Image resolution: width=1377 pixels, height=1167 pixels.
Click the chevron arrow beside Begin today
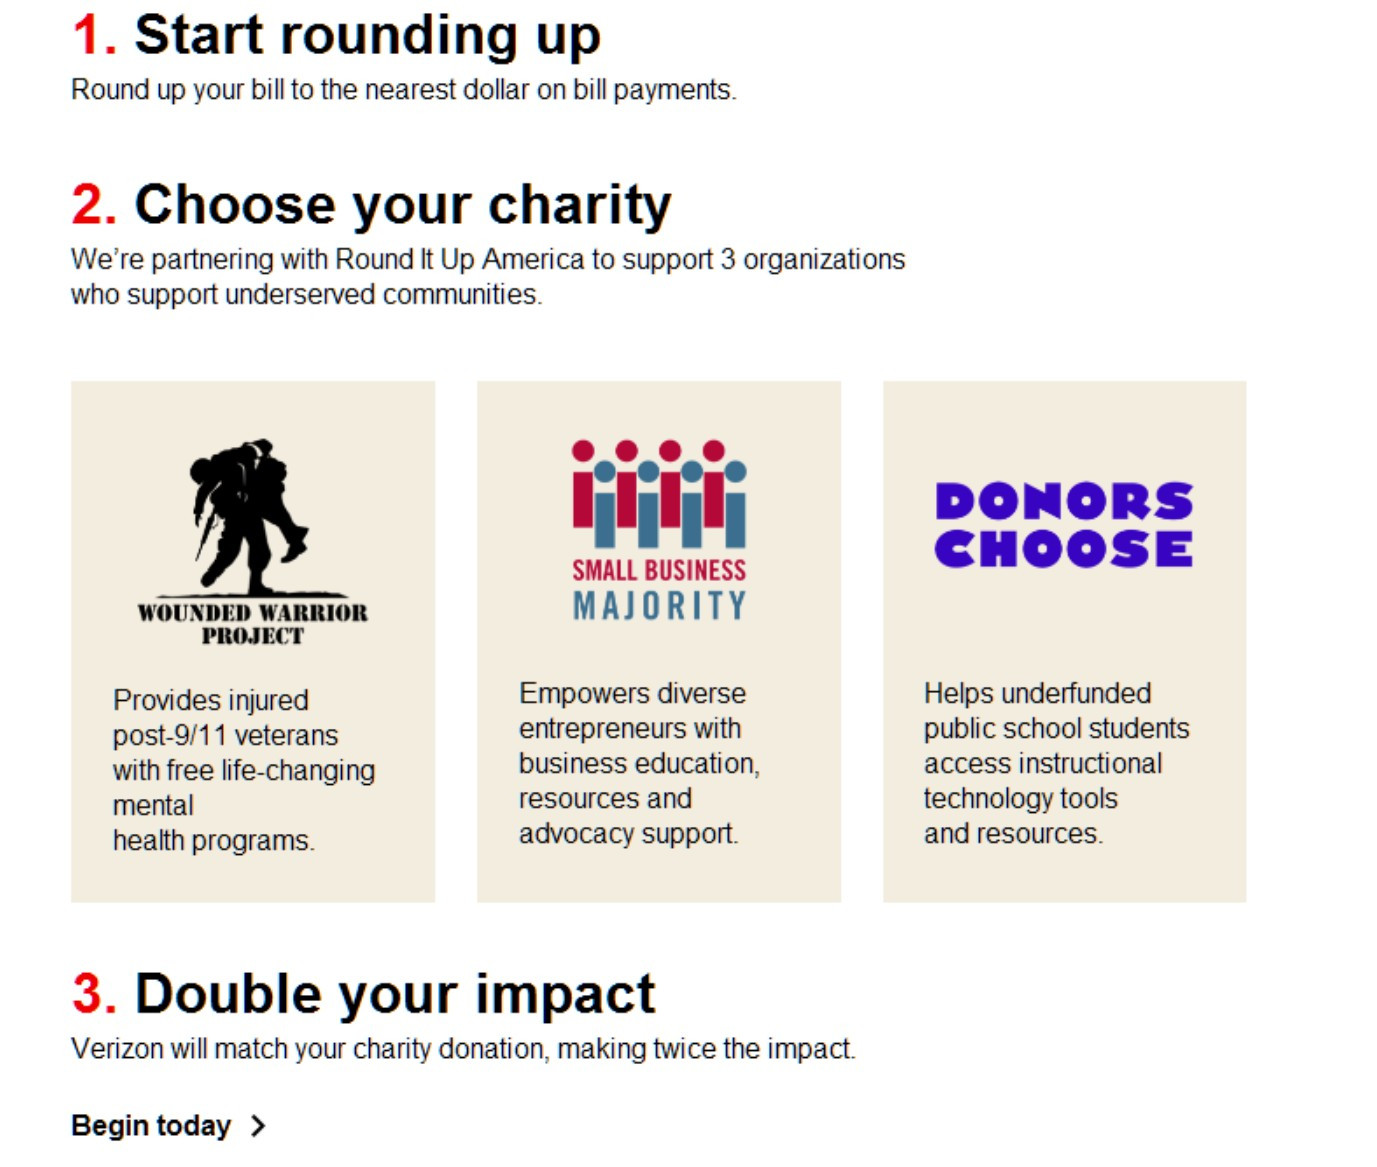(258, 1126)
